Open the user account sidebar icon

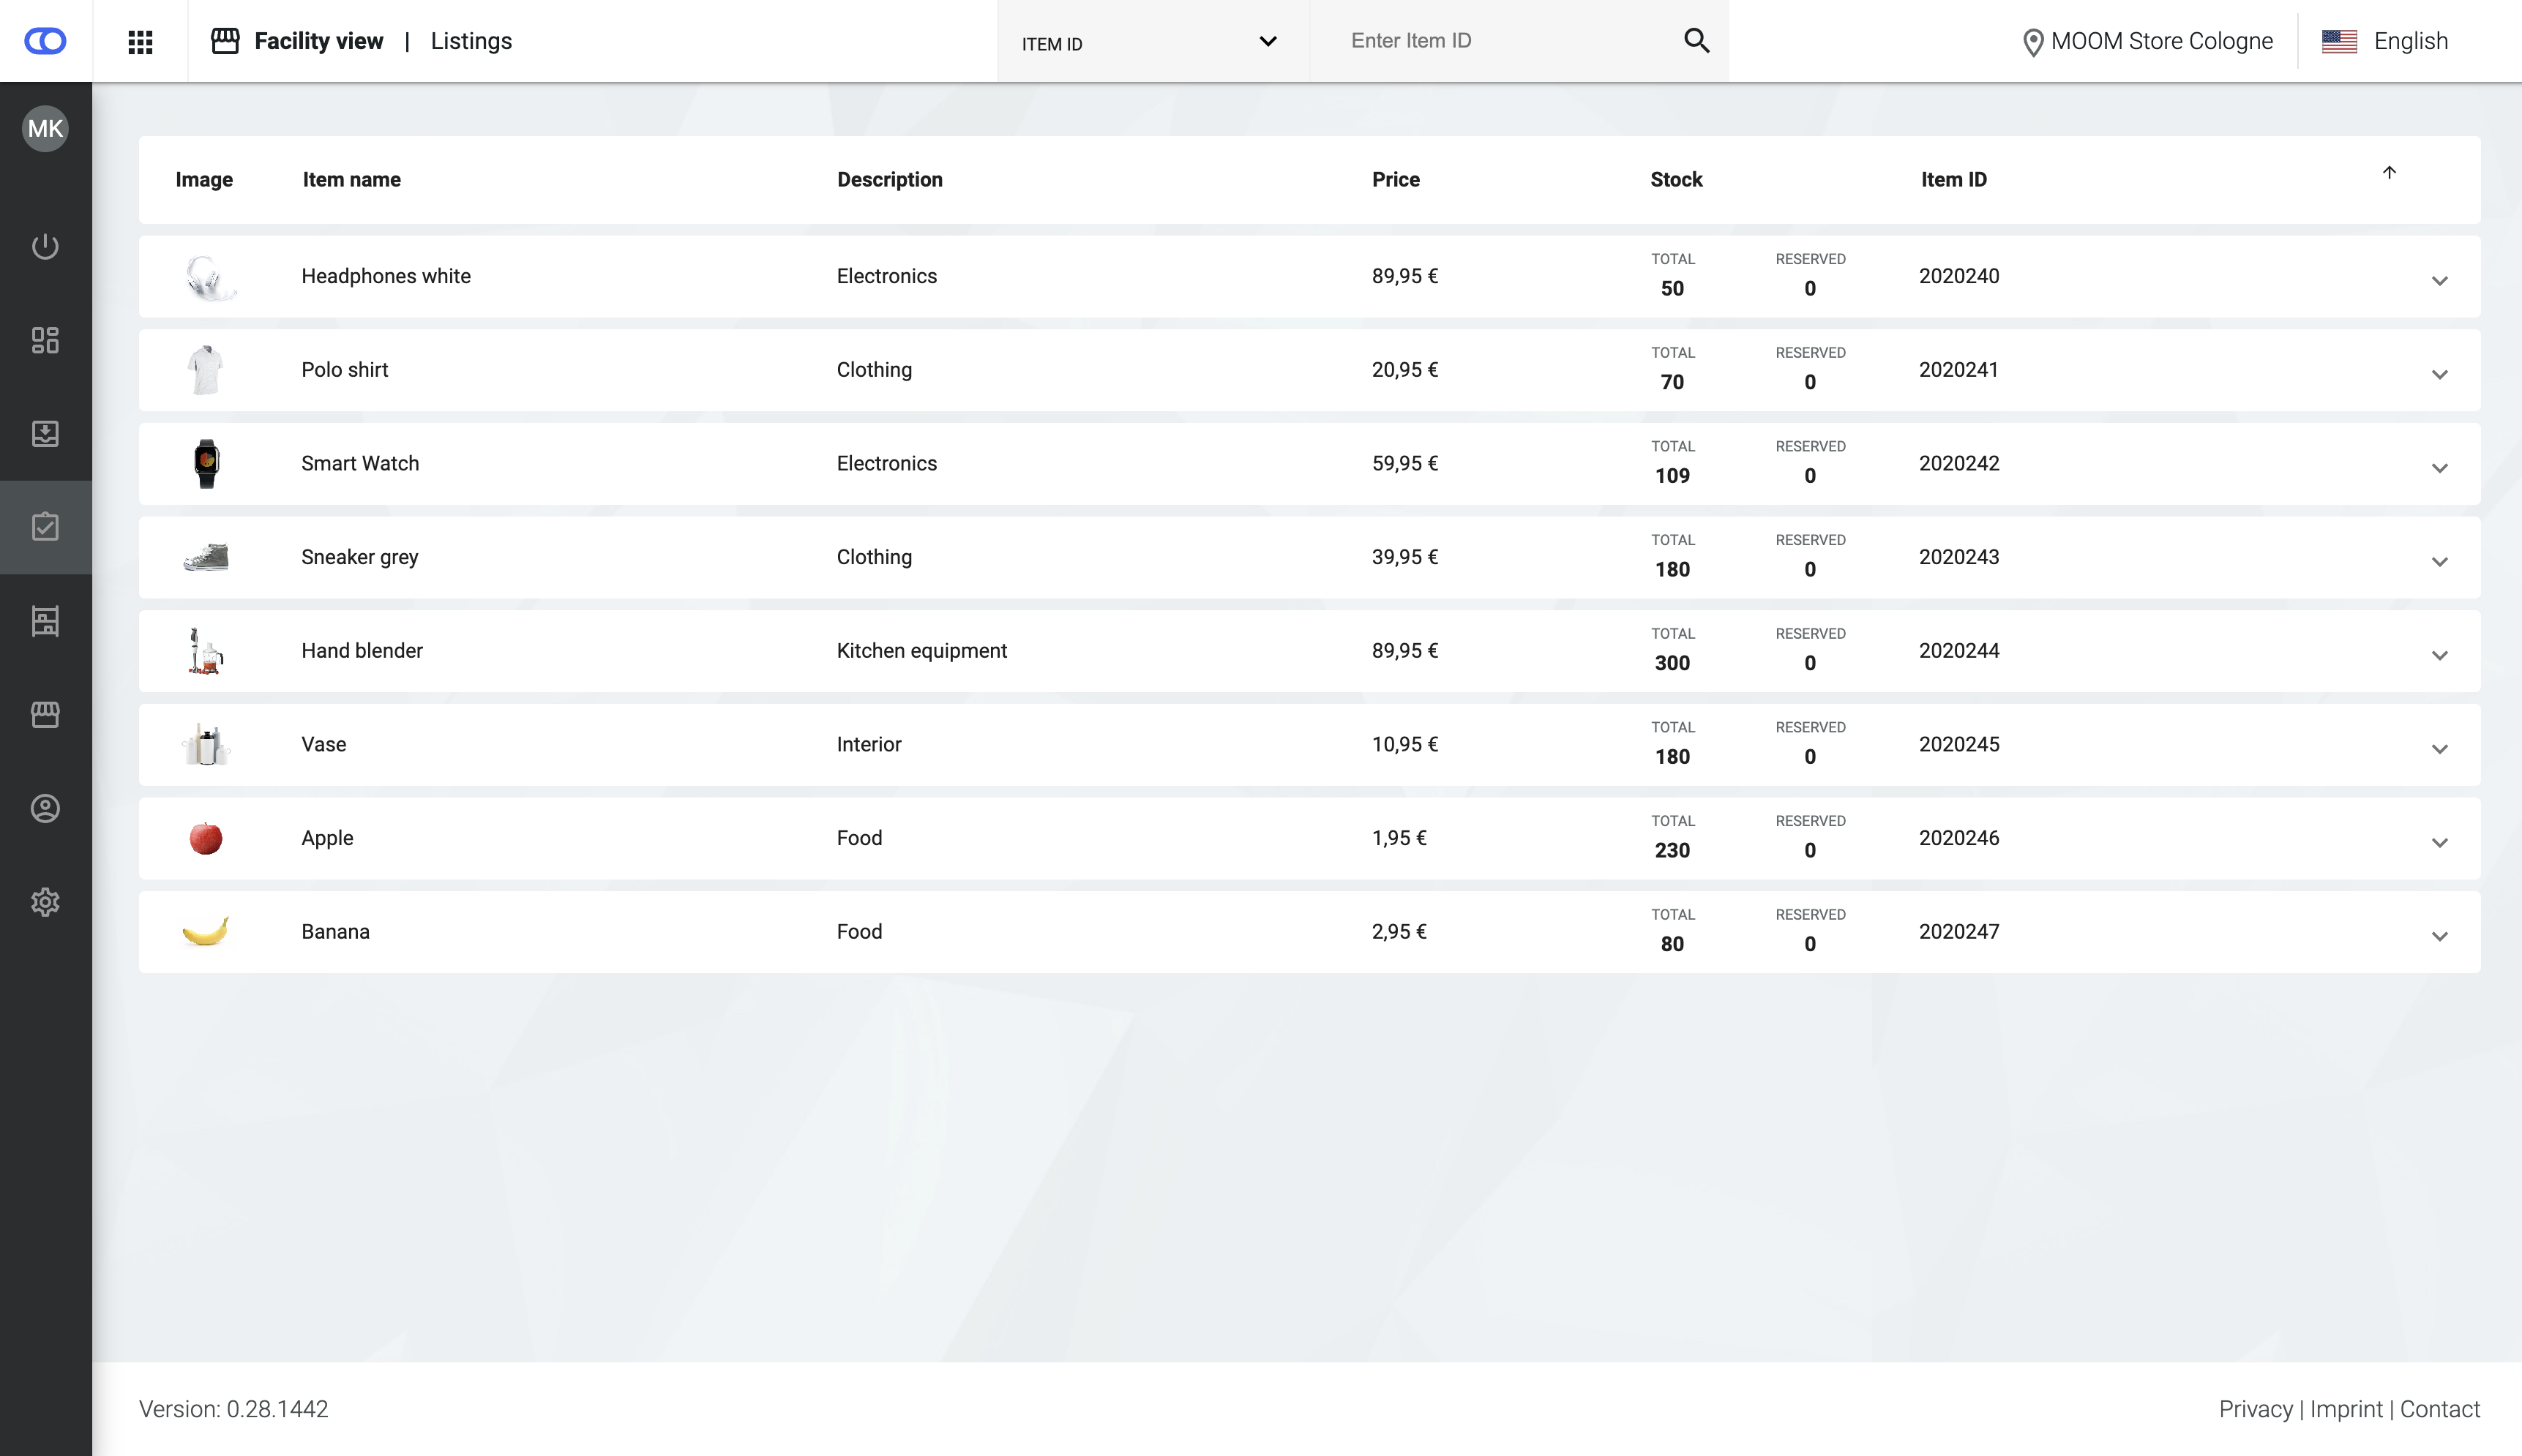click(x=45, y=808)
